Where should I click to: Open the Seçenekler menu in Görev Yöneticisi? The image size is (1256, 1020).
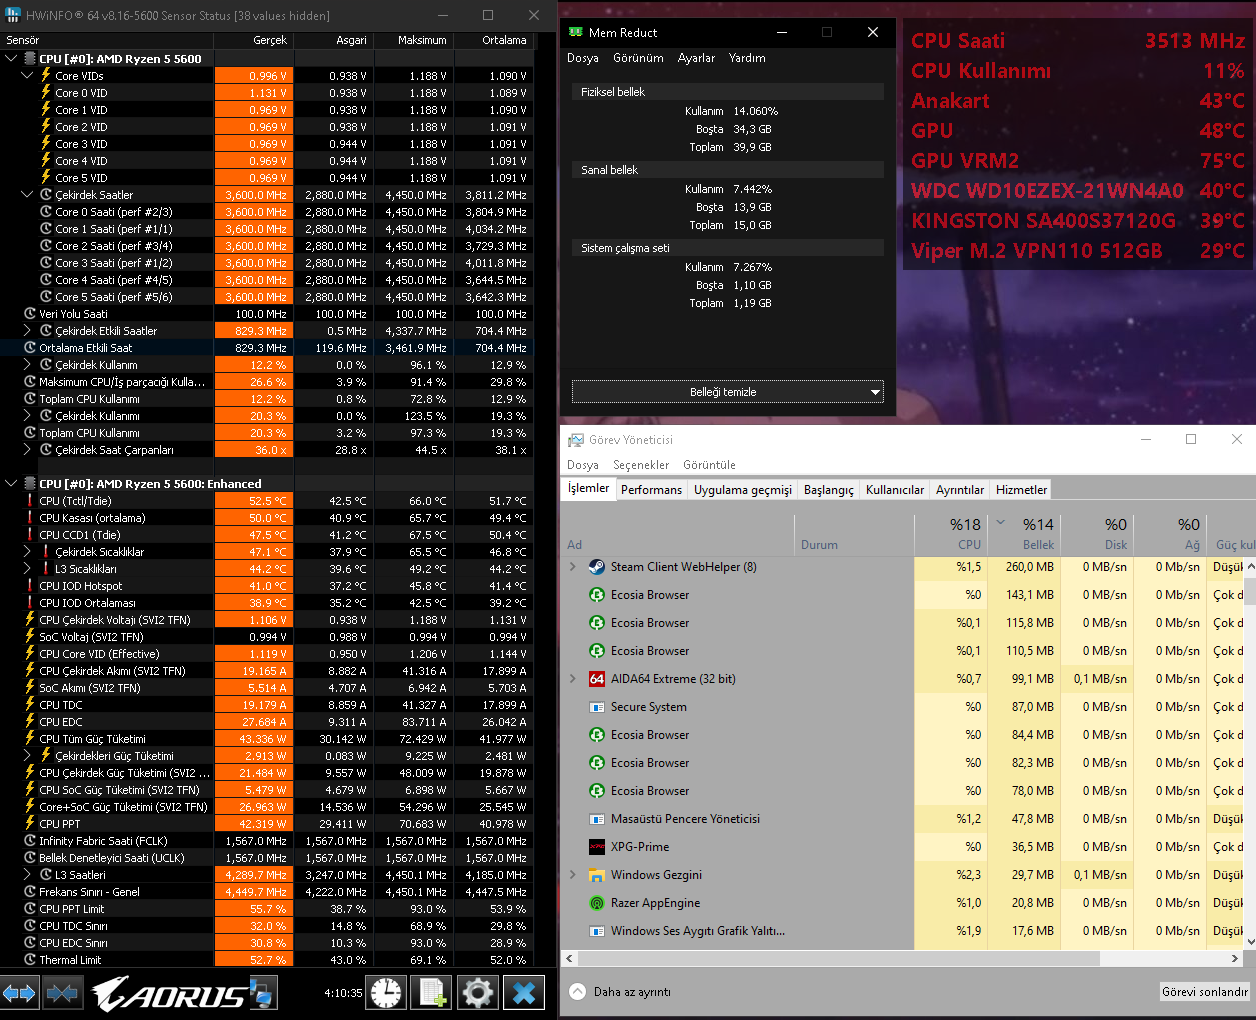641,465
